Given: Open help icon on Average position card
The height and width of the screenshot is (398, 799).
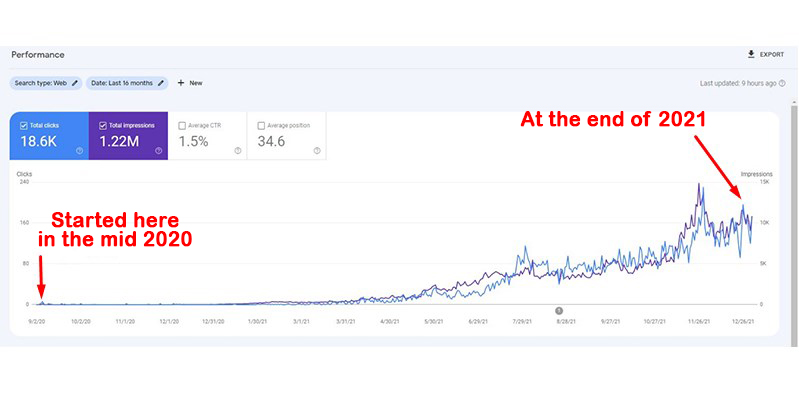Looking at the screenshot, I should tap(317, 150).
